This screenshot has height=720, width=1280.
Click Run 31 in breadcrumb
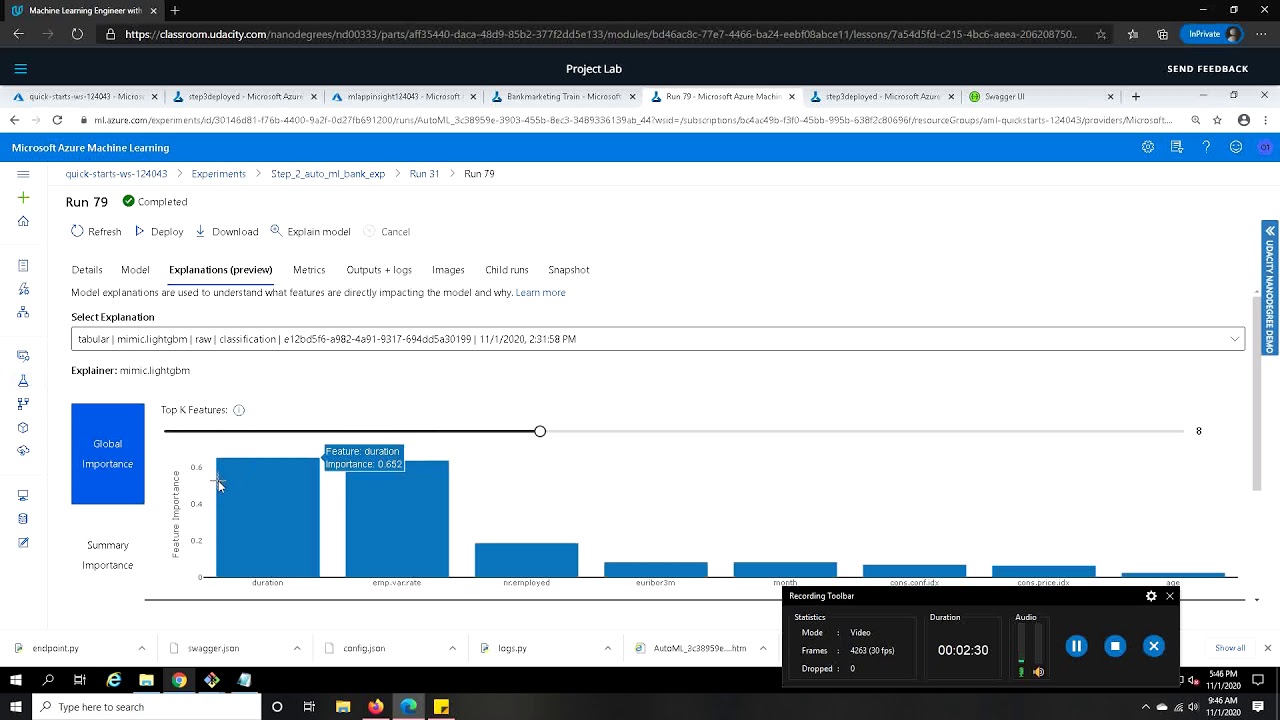[424, 174]
